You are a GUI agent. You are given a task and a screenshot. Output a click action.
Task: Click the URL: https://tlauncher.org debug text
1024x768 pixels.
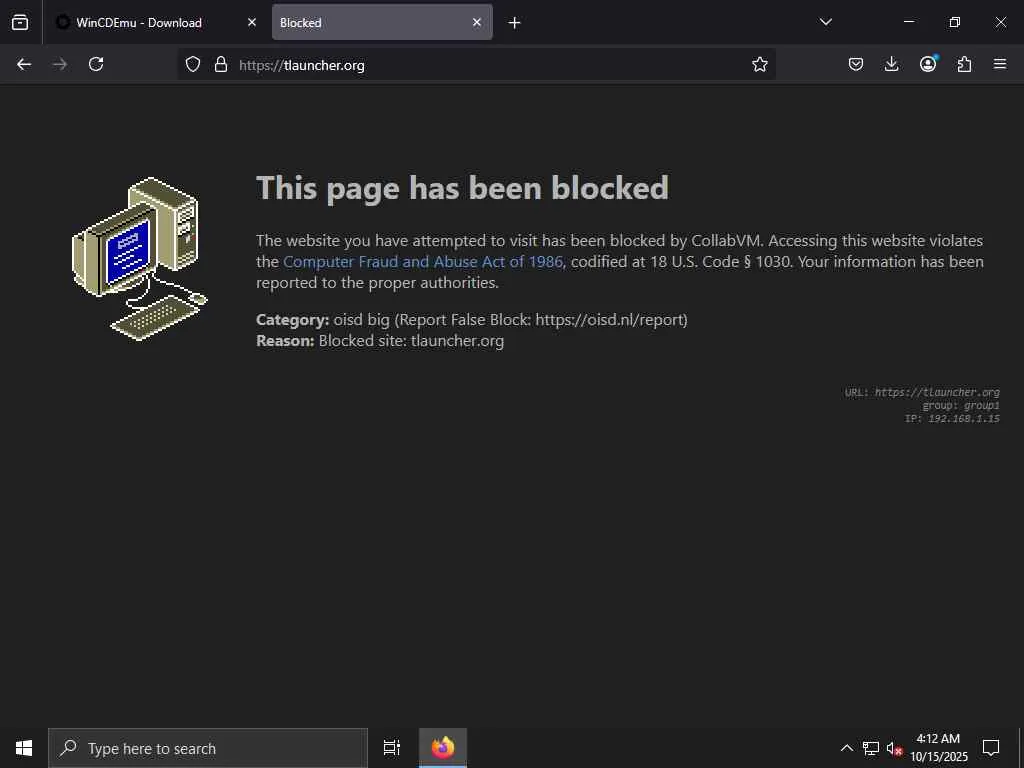922,392
